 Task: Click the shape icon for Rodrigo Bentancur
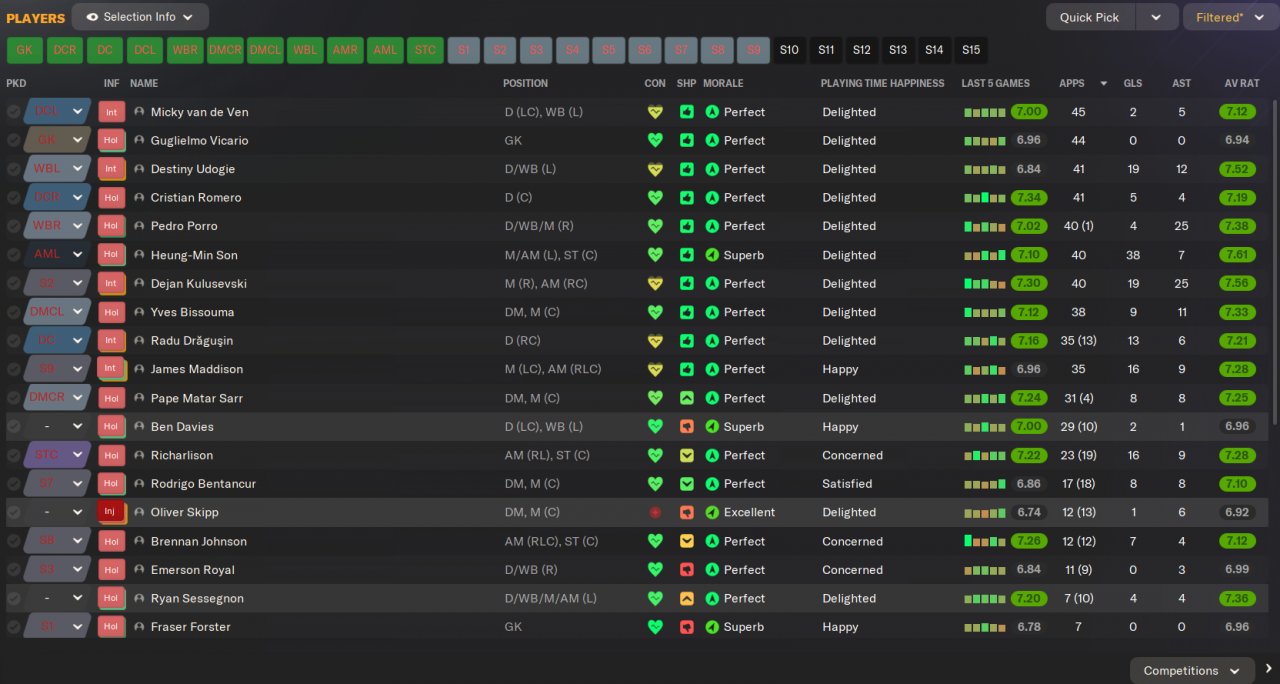tap(686, 483)
